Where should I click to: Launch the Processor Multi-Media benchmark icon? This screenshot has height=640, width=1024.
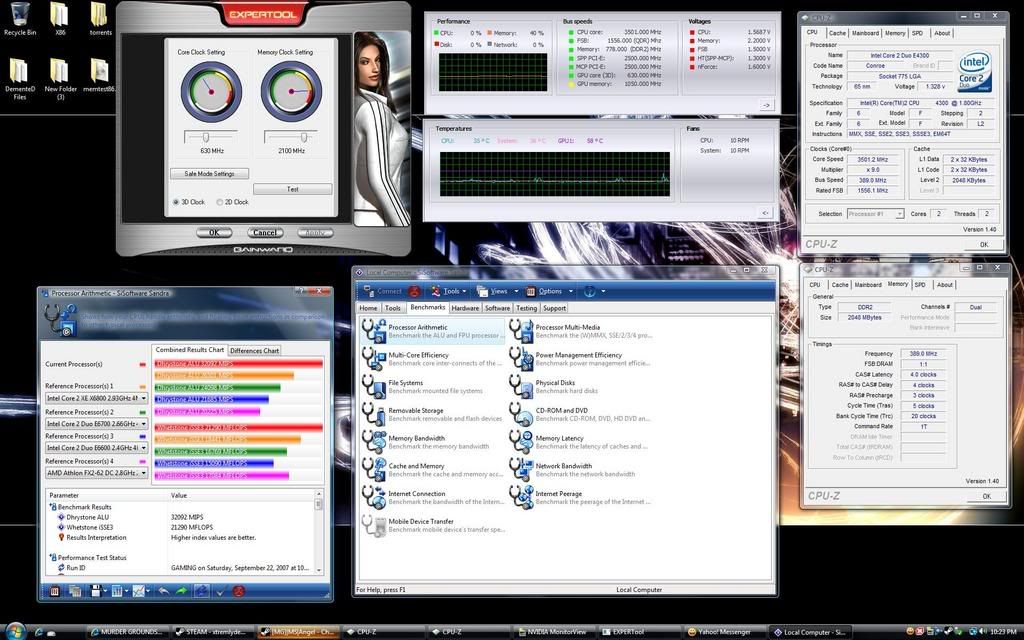click(x=521, y=331)
